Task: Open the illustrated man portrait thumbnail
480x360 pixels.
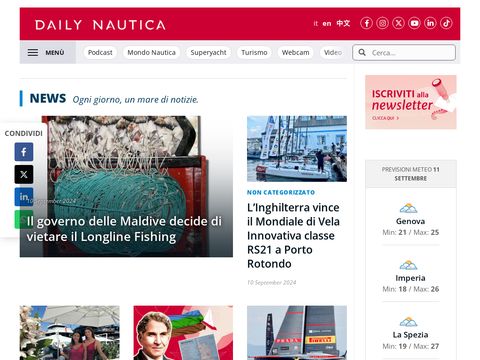Action: (183, 333)
